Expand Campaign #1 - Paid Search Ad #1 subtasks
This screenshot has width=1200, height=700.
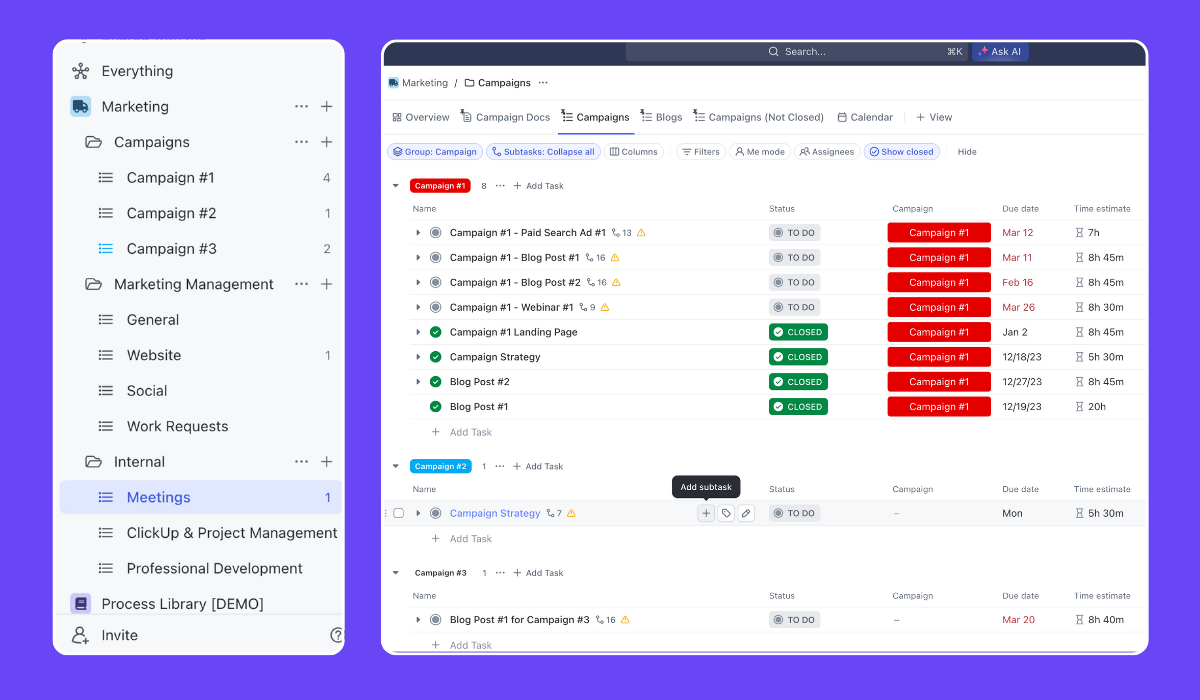pyautogui.click(x=418, y=233)
